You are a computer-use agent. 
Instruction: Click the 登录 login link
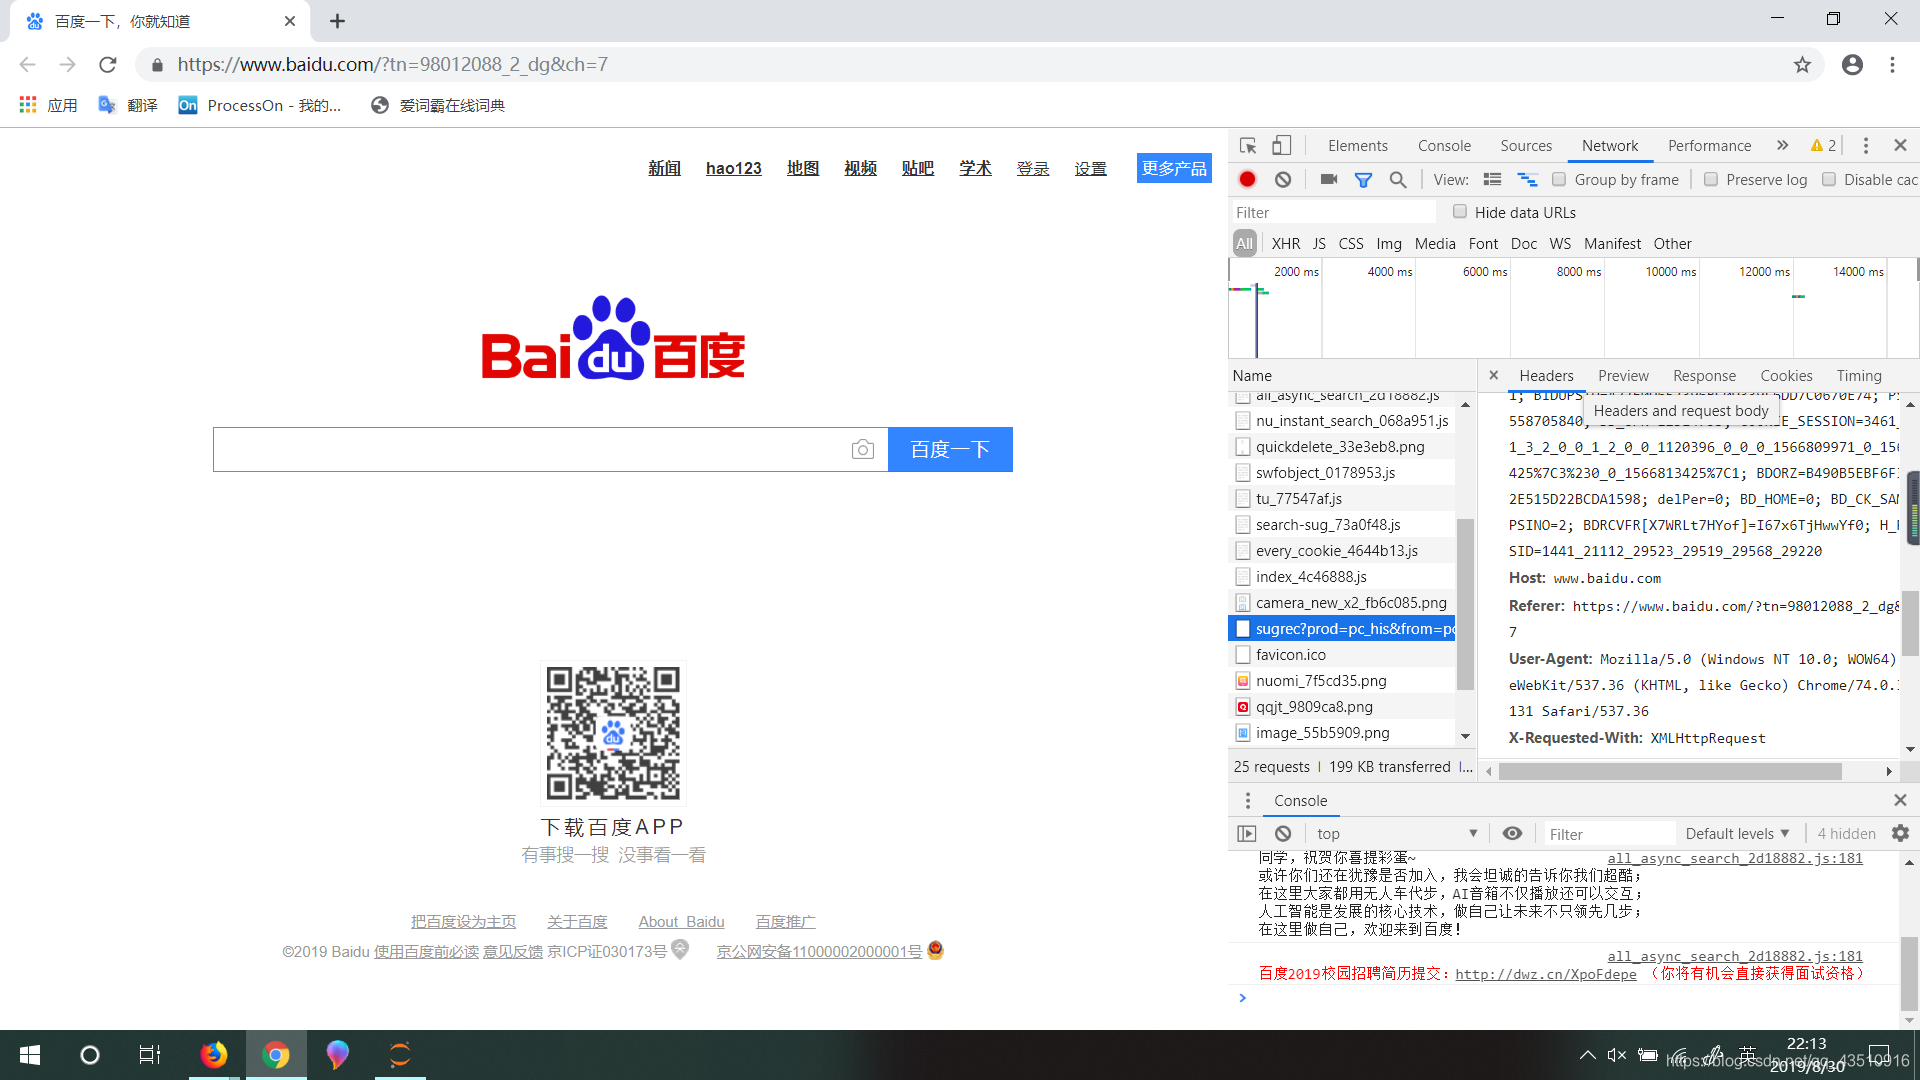click(1033, 168)
